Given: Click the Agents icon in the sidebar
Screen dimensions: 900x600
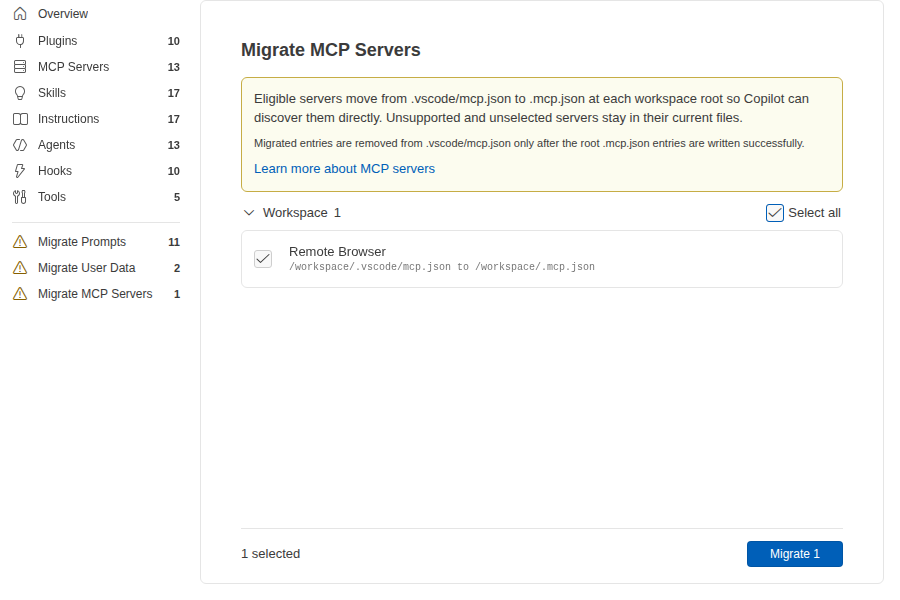Looking at the screenshot, I should 20,145.
